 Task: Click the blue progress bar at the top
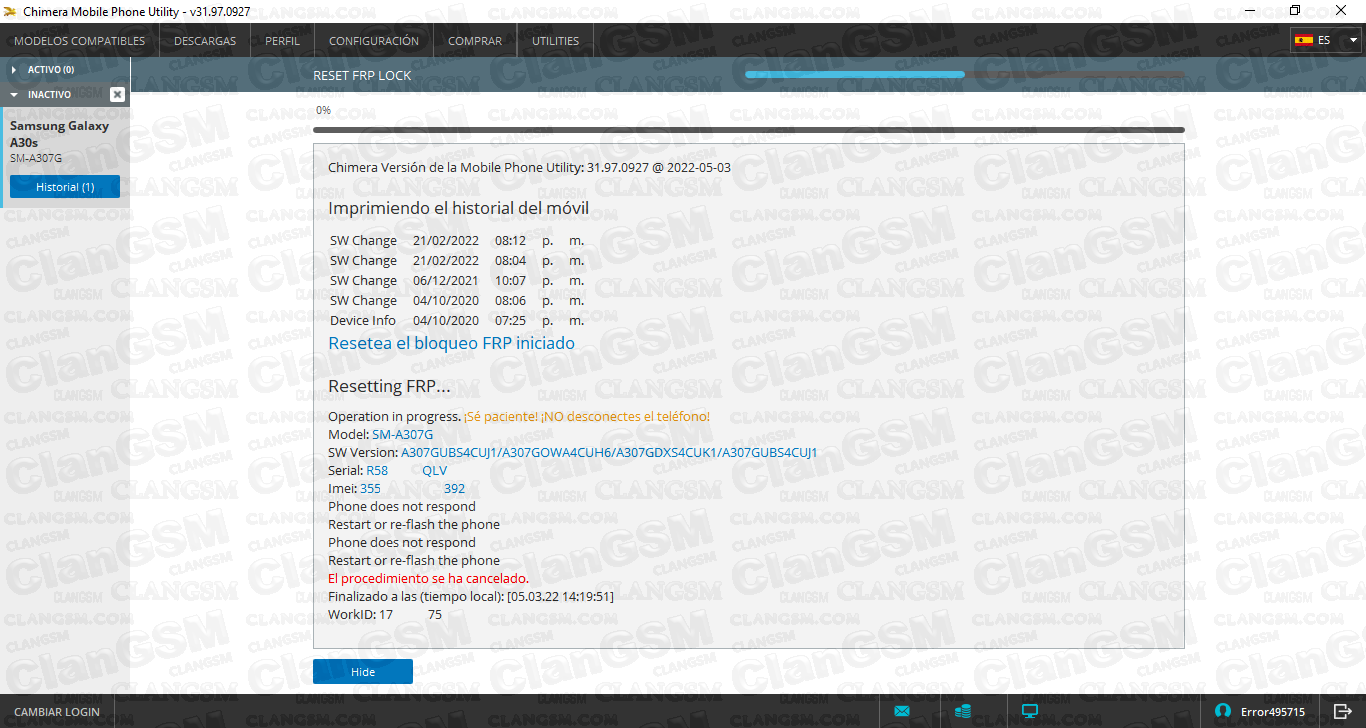tap(855, 74)
